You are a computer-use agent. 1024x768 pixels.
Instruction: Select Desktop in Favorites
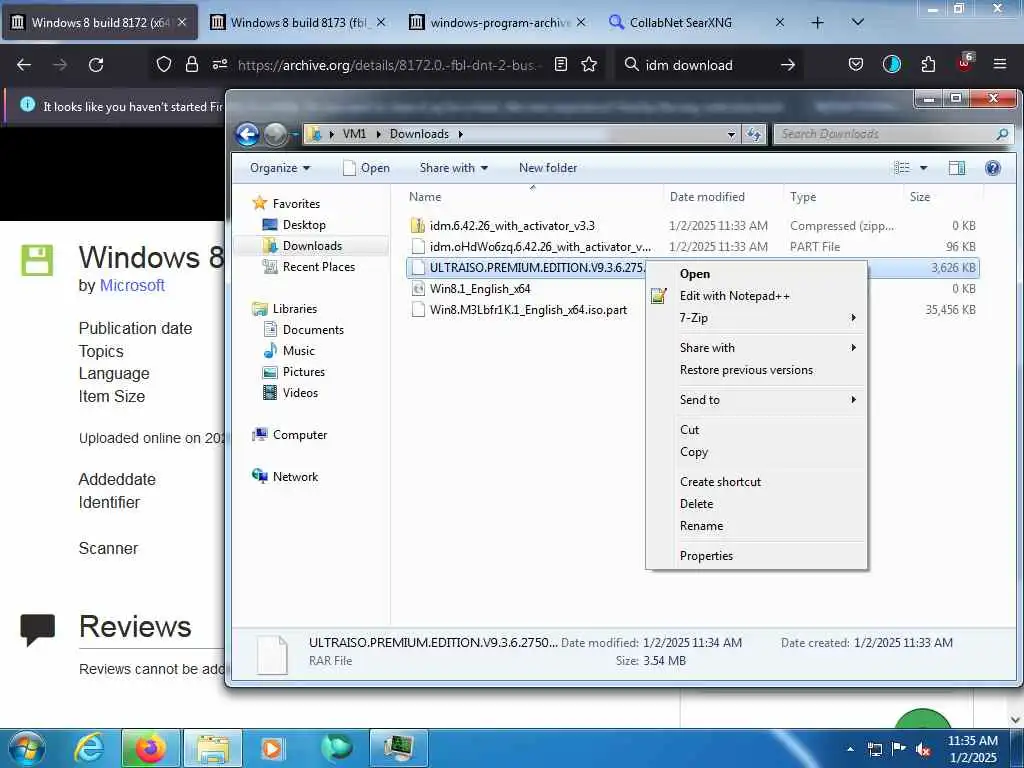(304, 225)
